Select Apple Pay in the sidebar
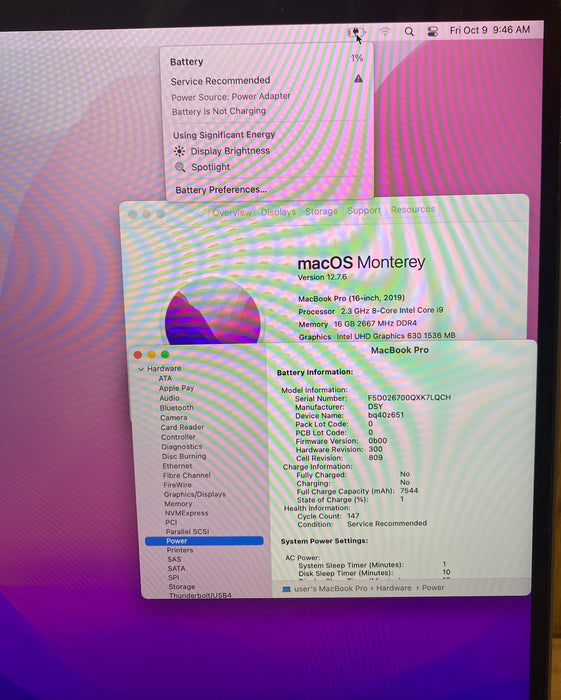 [176, 388]
